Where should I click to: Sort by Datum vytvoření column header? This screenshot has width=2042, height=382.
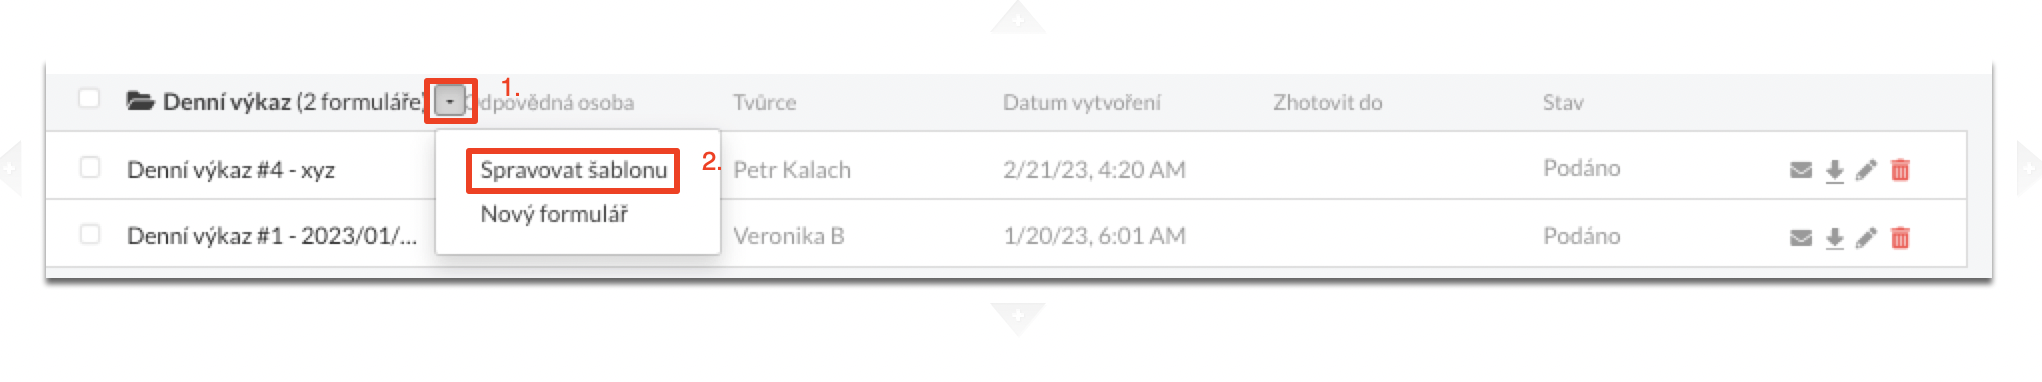(1082, 102)
